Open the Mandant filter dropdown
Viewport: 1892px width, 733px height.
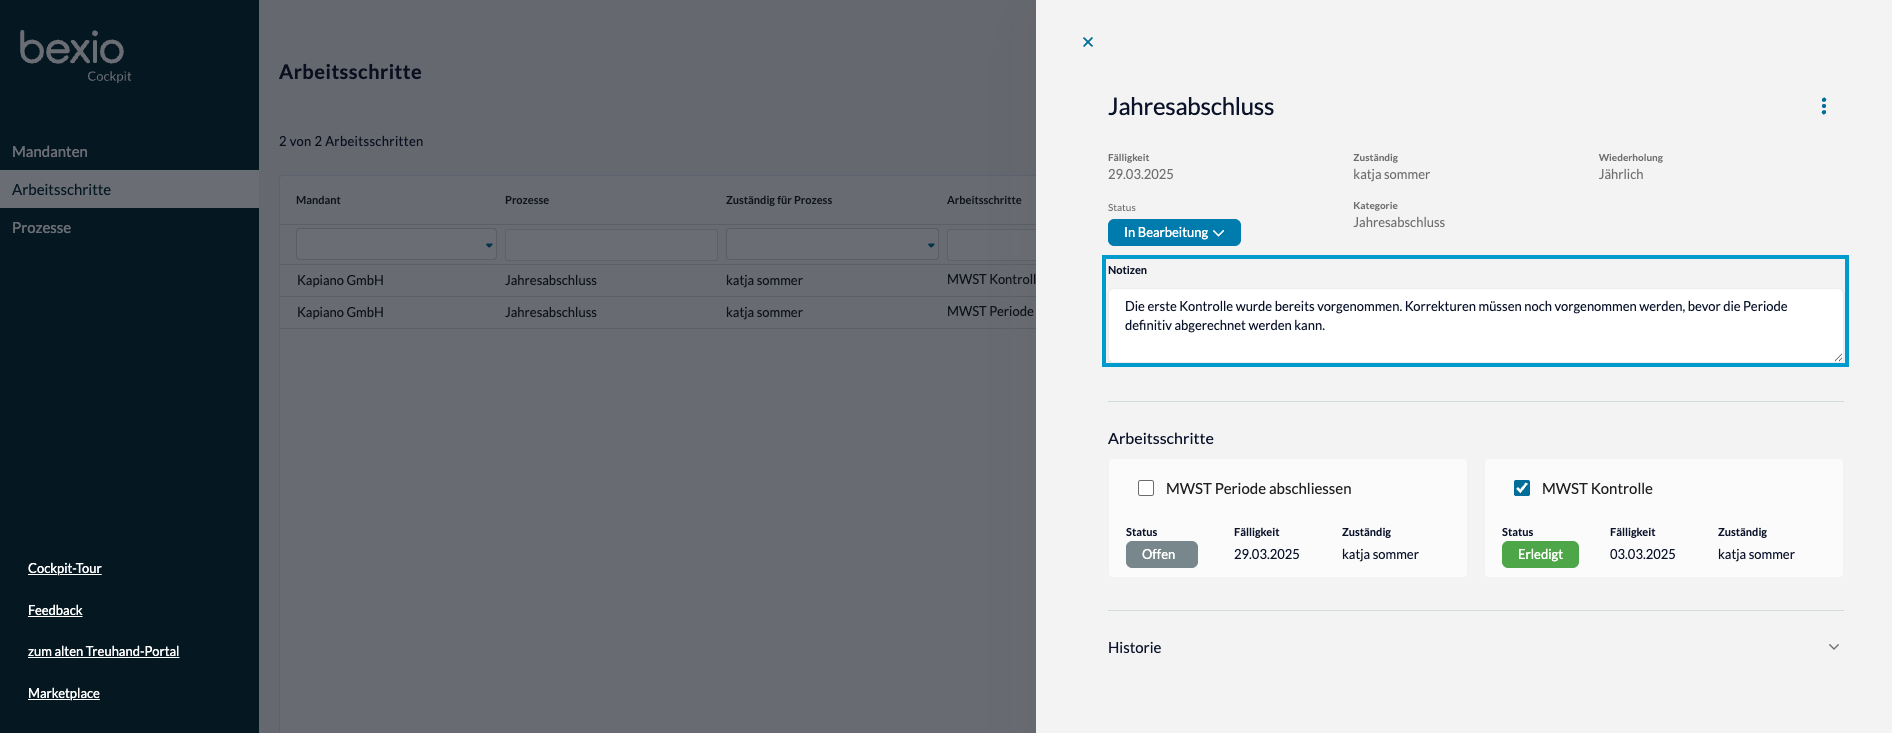(x=396, y=244)
